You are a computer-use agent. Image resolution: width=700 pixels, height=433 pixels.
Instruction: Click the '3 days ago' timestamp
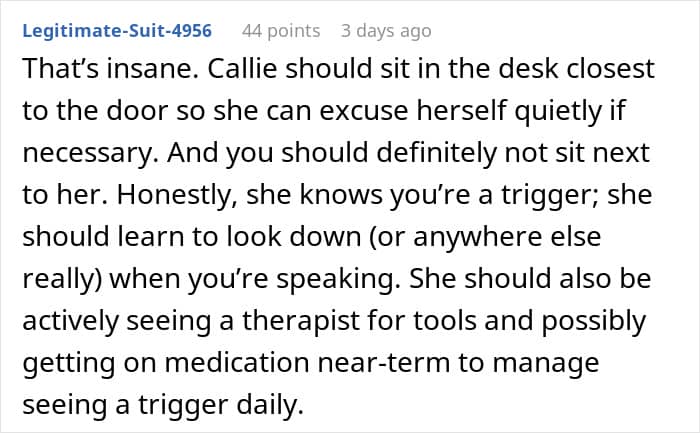pyautogui.click(x=386, y=31)
